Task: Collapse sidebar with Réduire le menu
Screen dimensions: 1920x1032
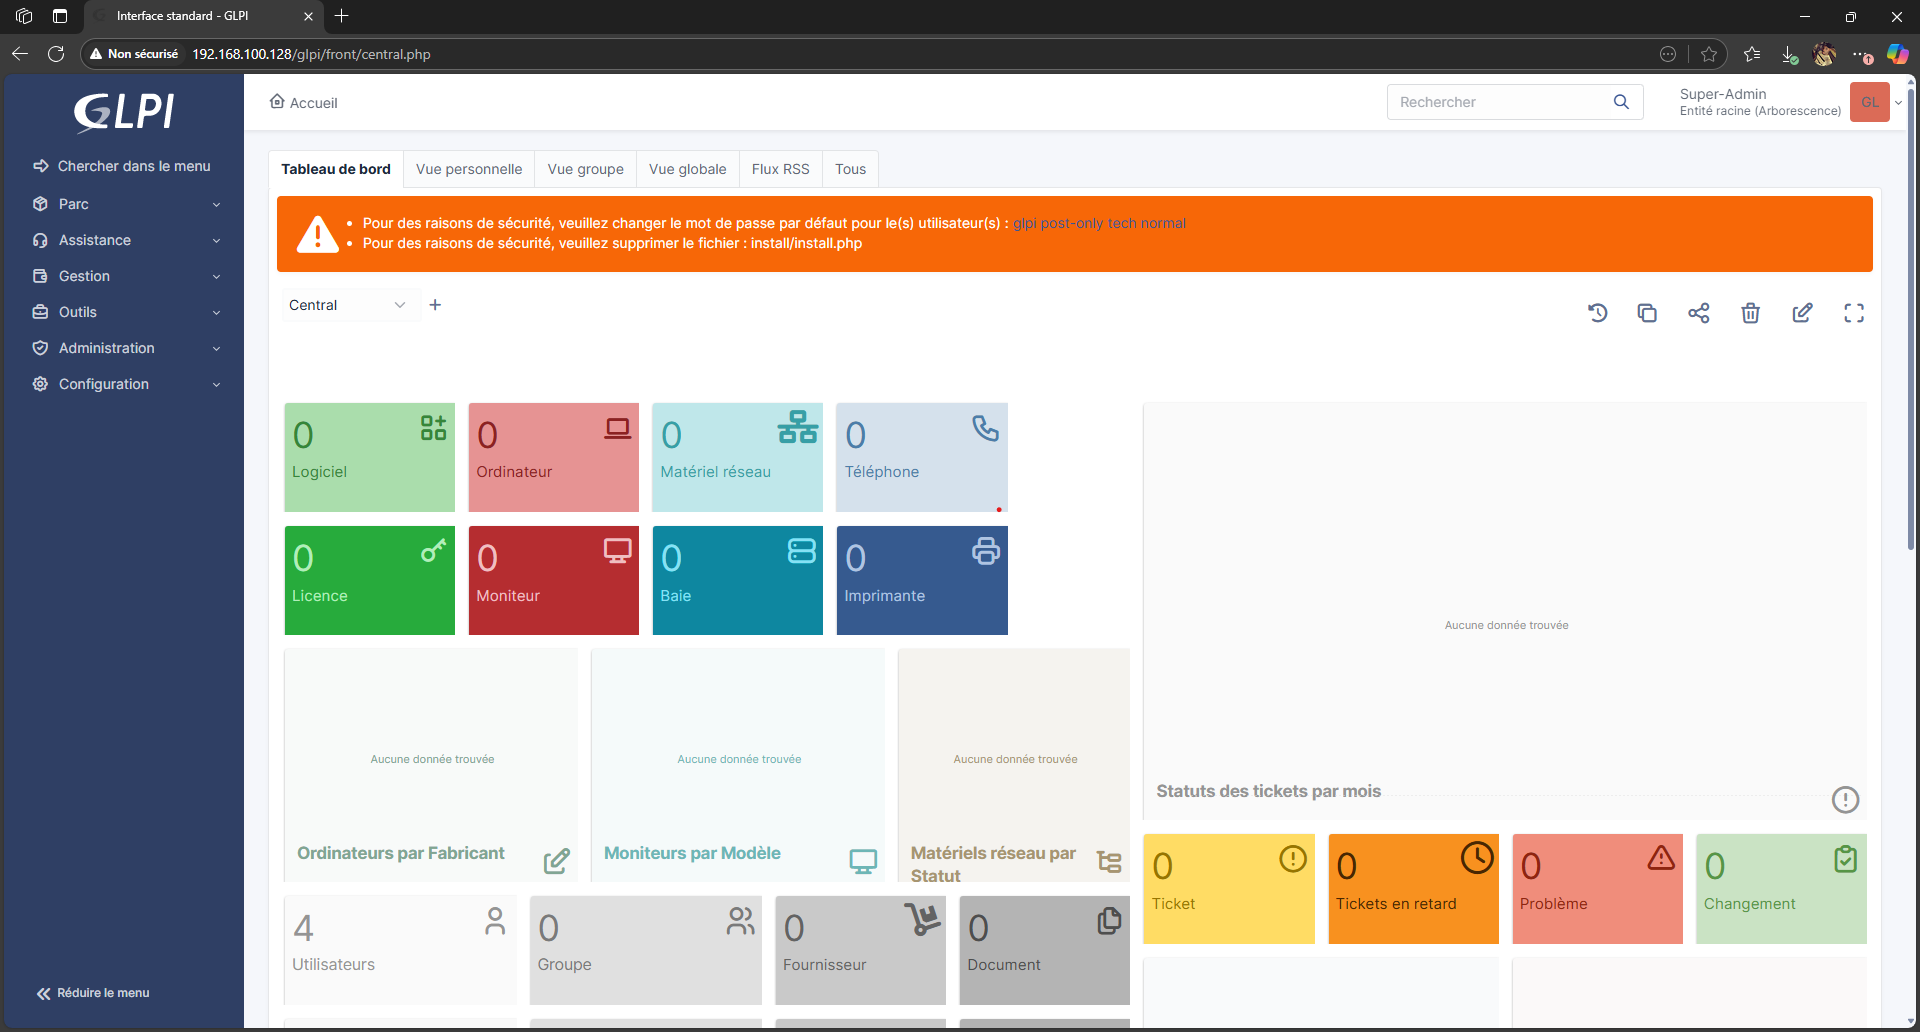Action: (x=93, y=993)
